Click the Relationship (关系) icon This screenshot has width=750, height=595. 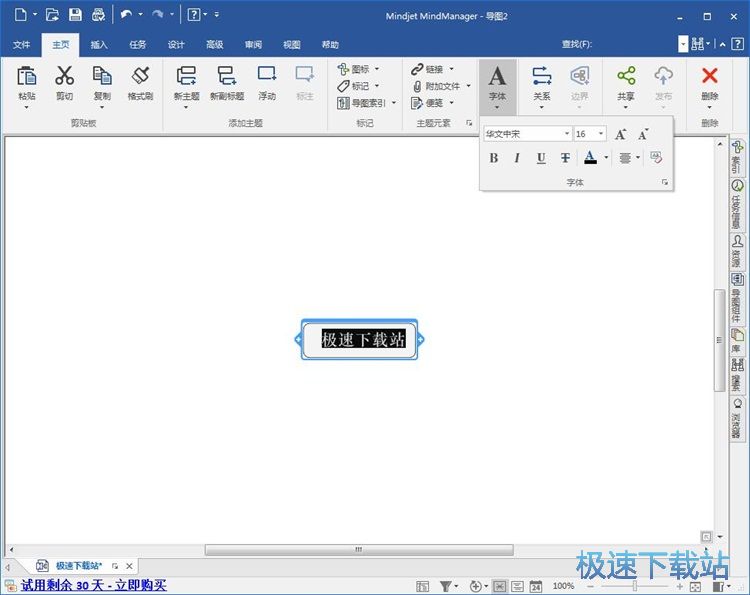541,76
